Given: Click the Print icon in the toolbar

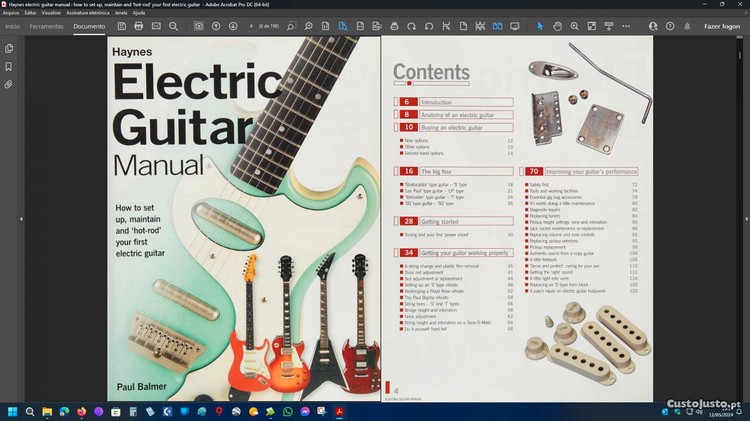Looking at the screenshot, I should tap(139, 25).
